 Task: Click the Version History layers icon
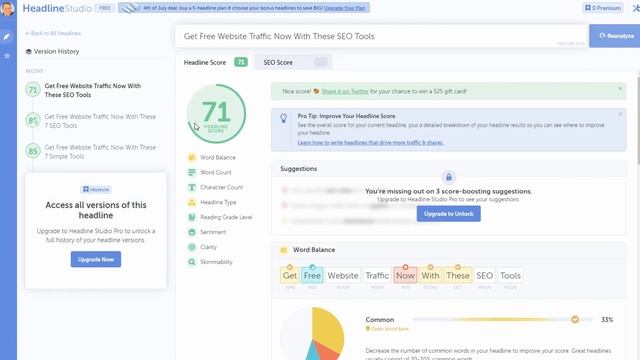point(29,51)
